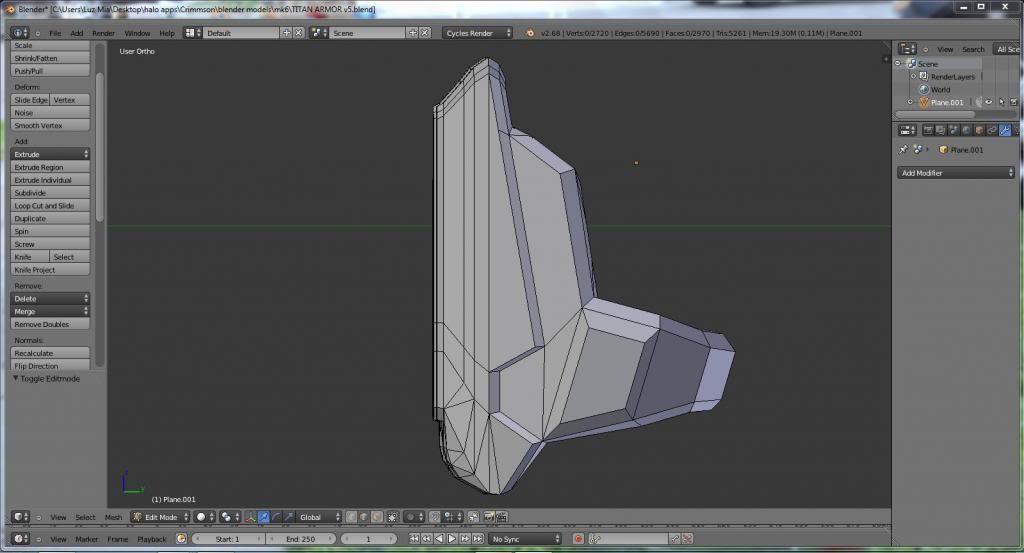Open the Modifiers properties tab wrench icon
The height and width of the screenshot is (553, 1024).
tap(1005, 130)
